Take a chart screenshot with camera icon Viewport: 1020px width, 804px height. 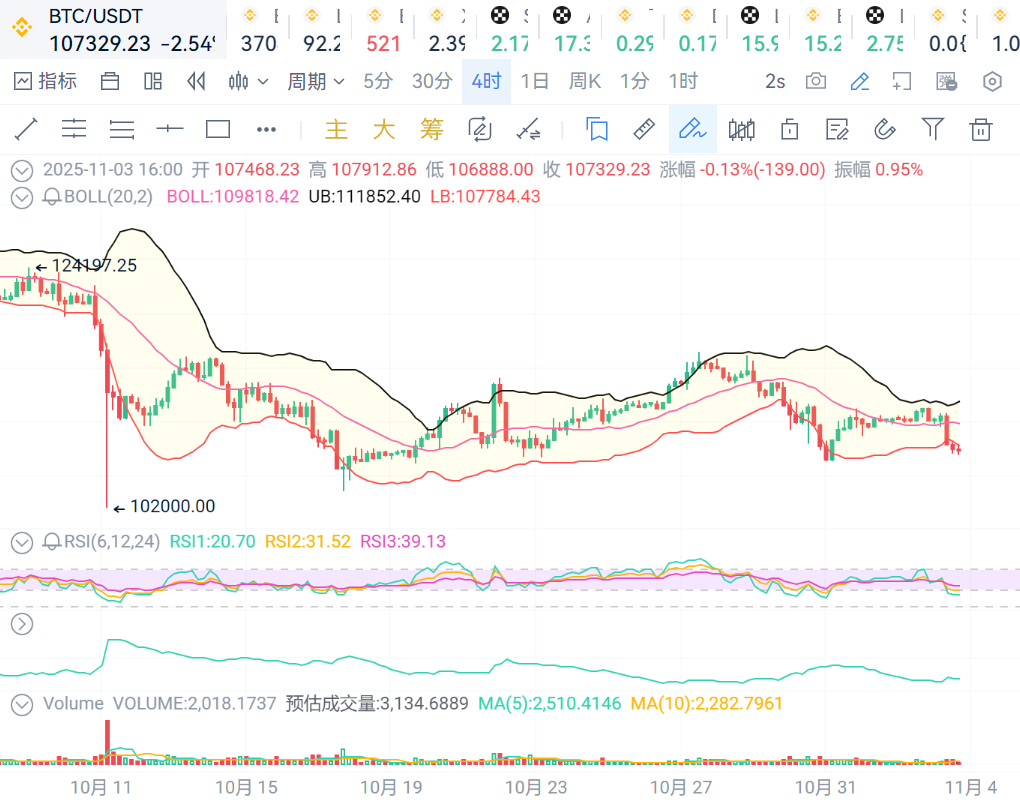[x=816, y=81]
